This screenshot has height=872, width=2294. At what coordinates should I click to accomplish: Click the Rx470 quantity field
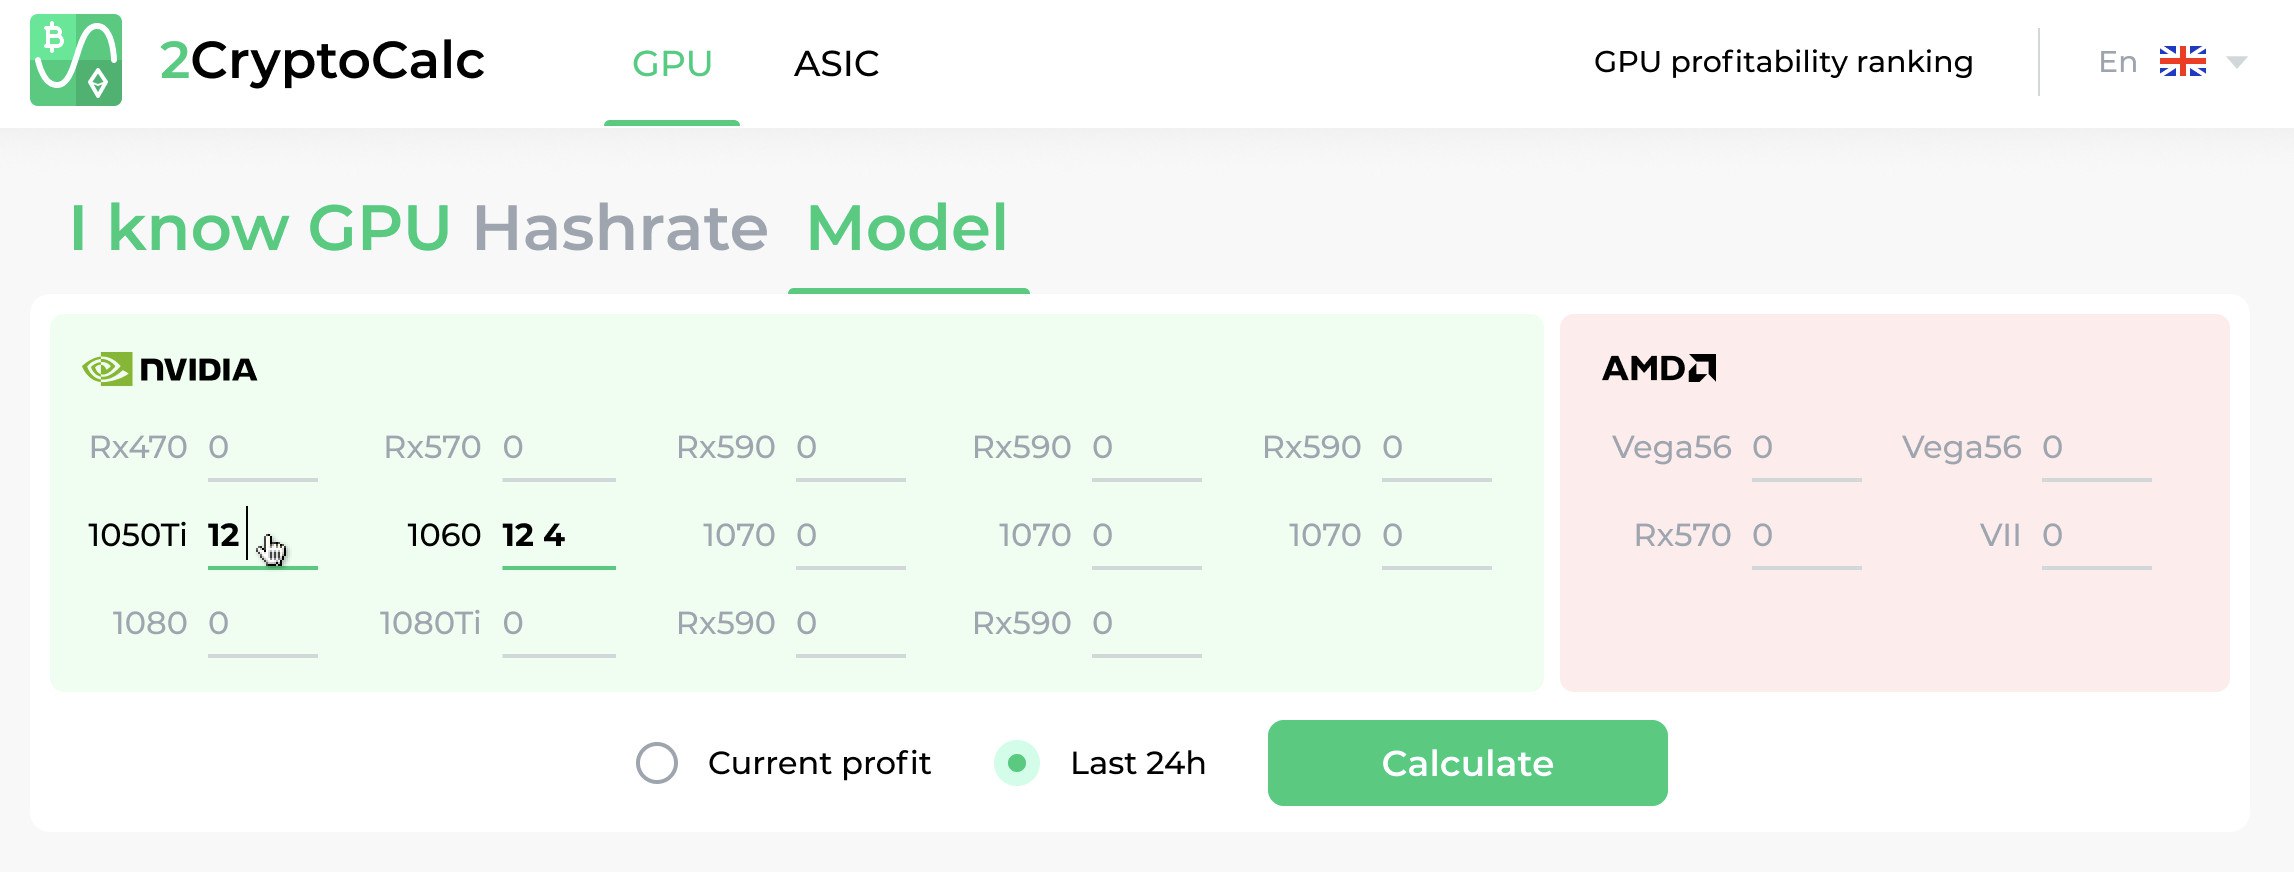tap(262, 448)
